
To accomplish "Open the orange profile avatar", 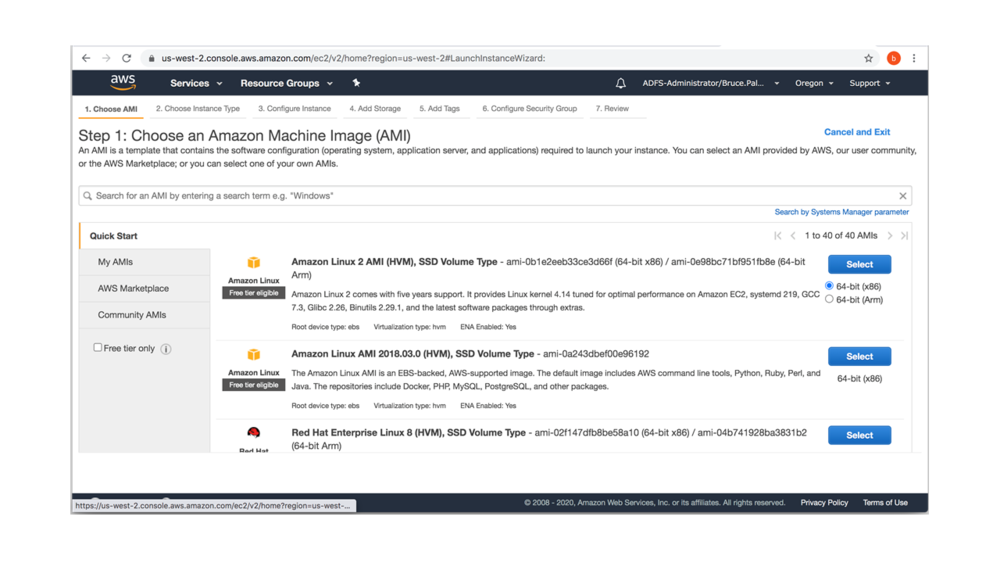I will (x=893, y=58).
